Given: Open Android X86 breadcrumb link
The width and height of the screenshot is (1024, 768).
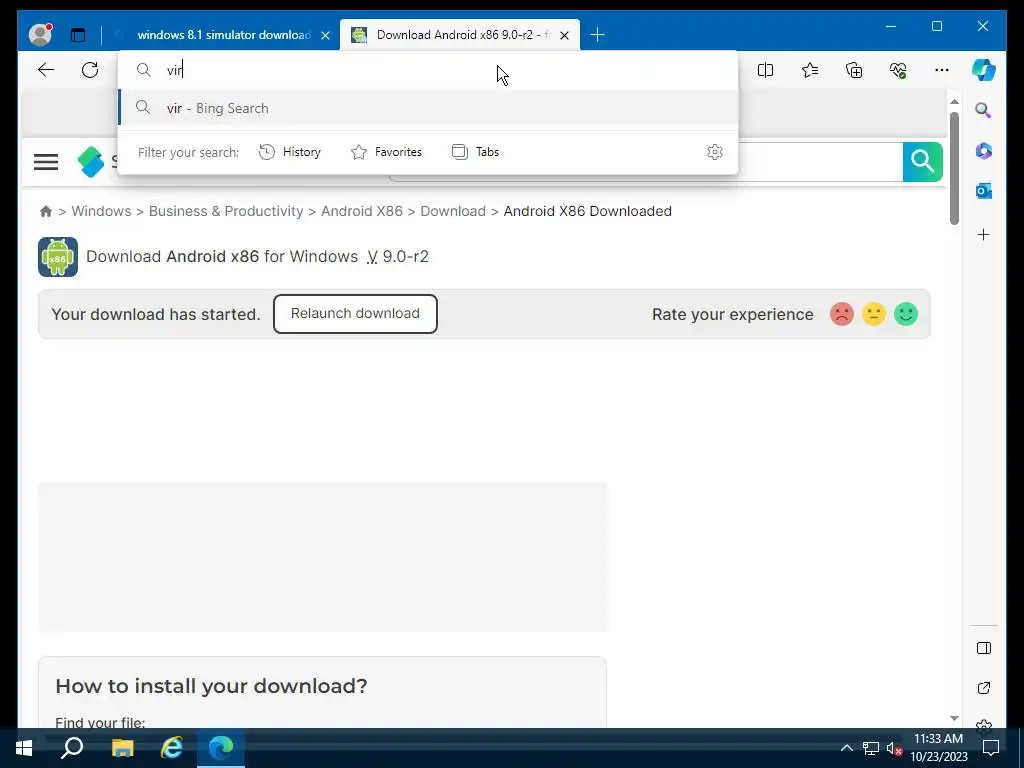Looking at the screenshot, I should (x=362, y=211).
